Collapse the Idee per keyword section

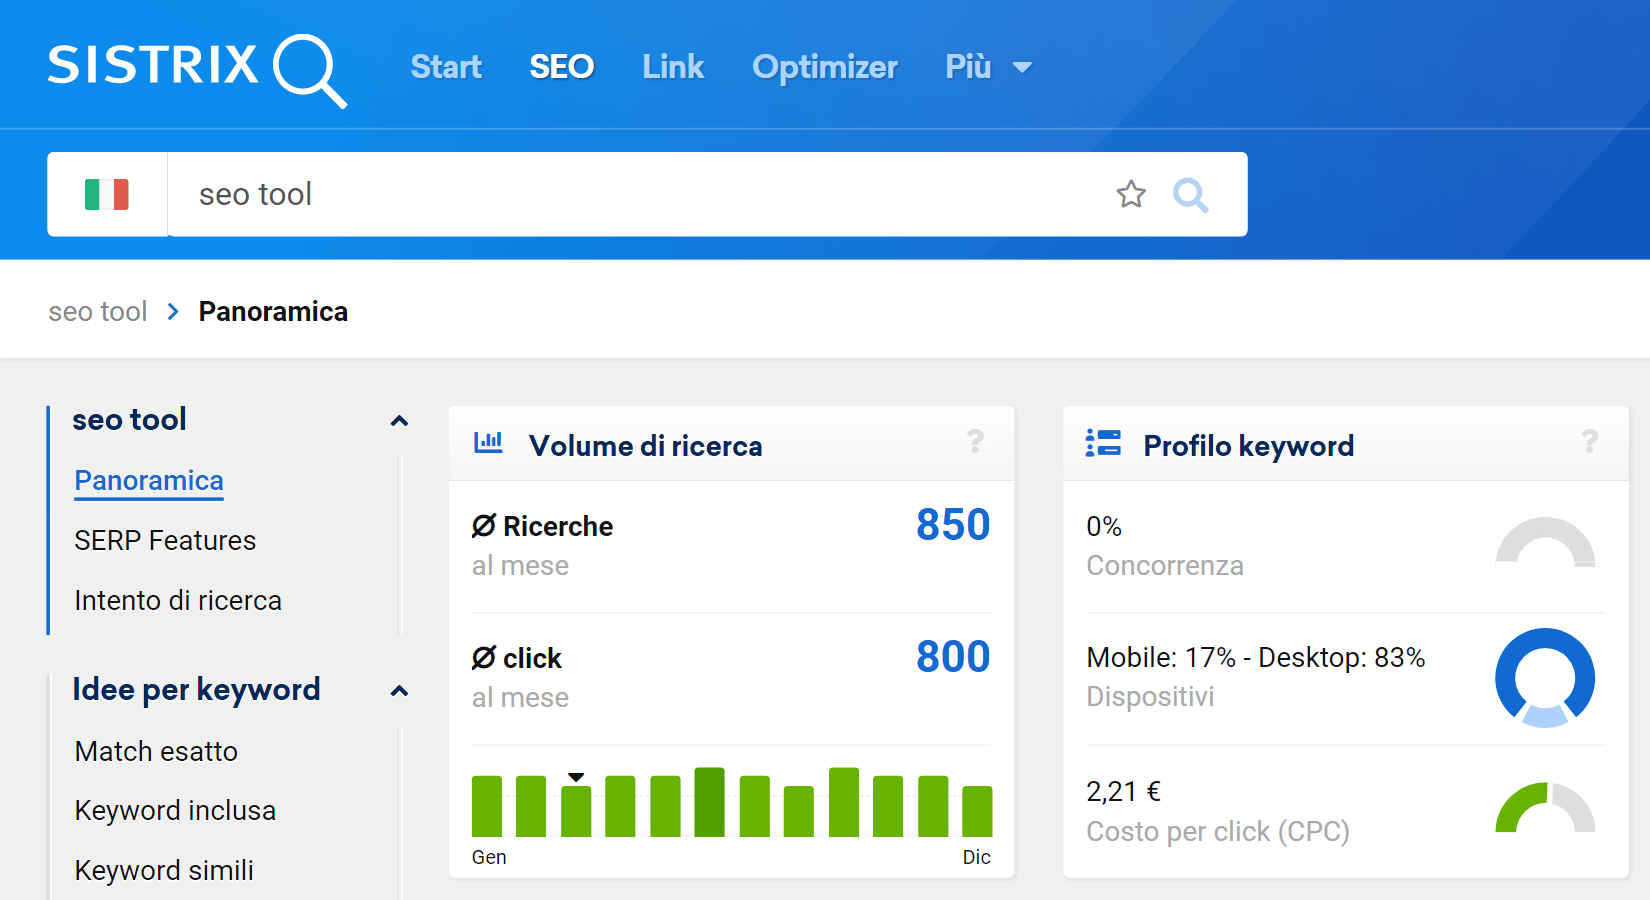coord(399,691)
